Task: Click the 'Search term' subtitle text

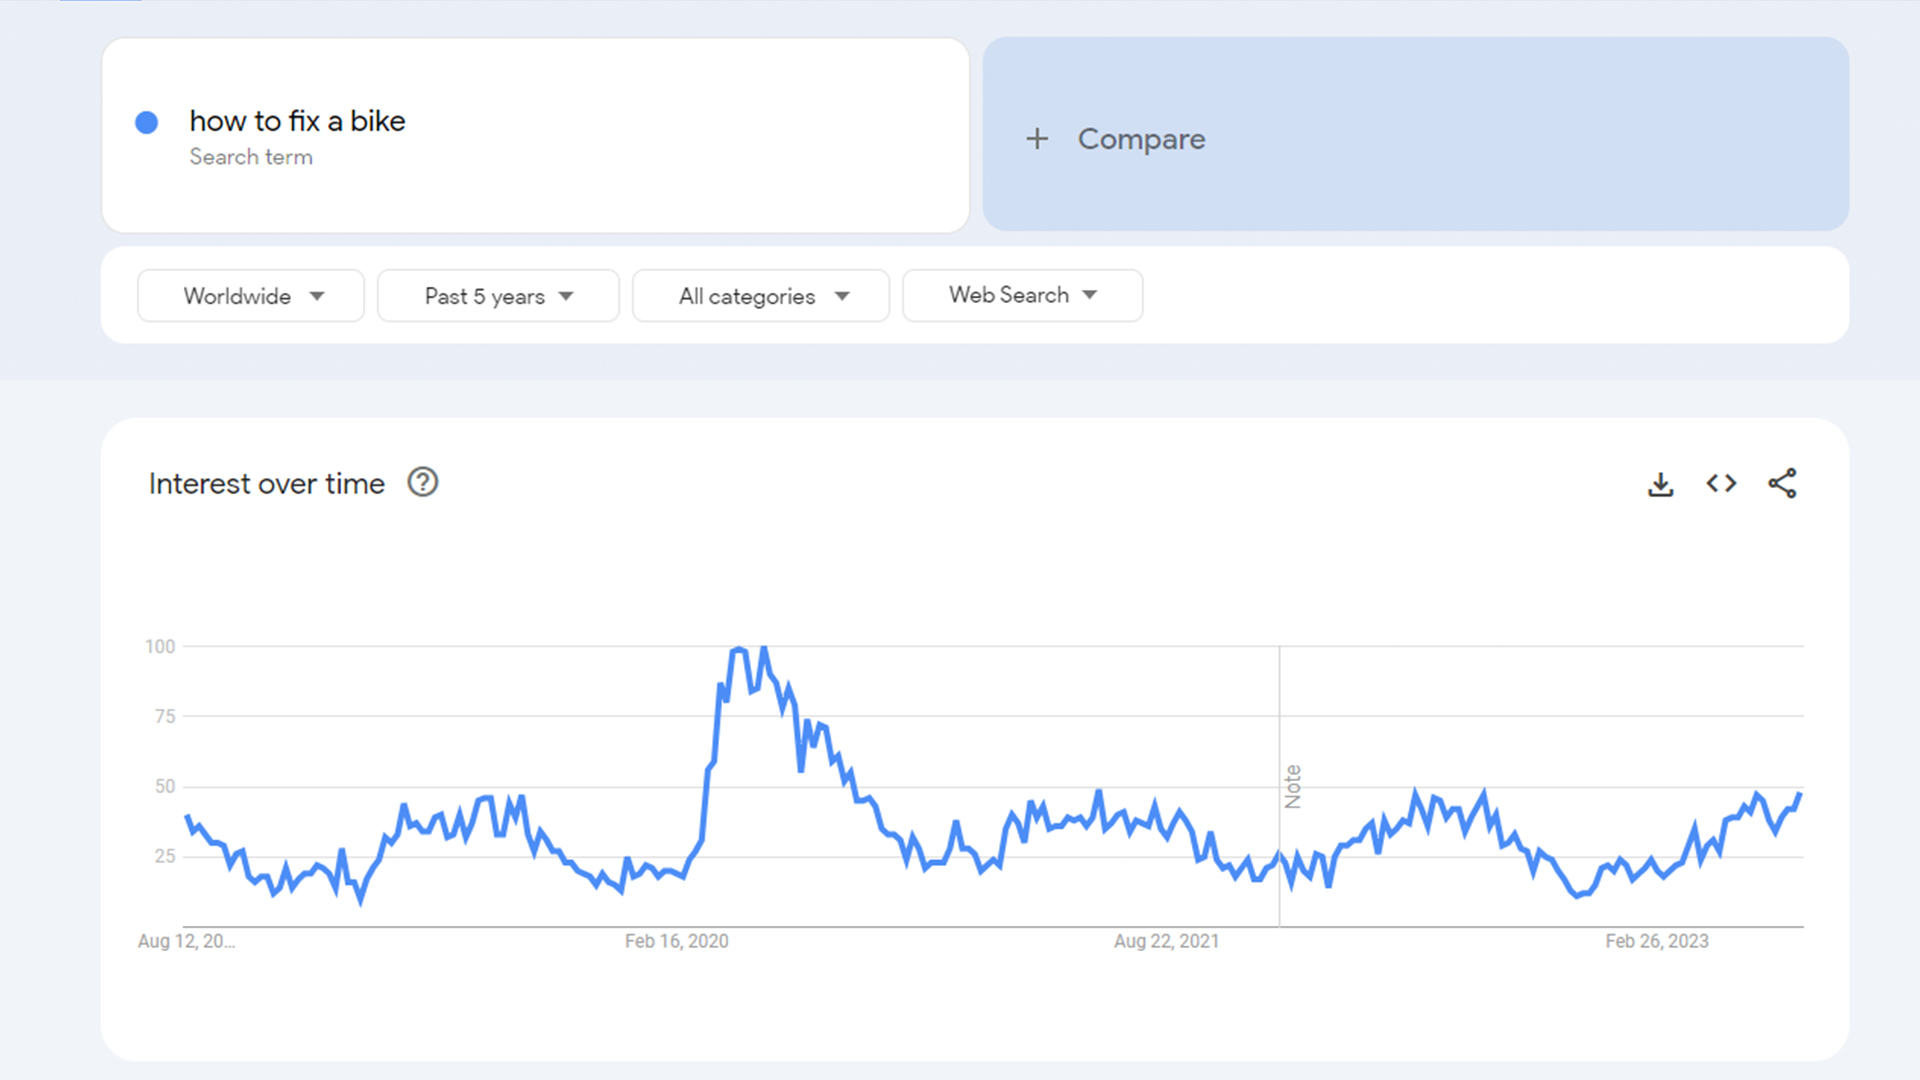Action: point(251,157)
